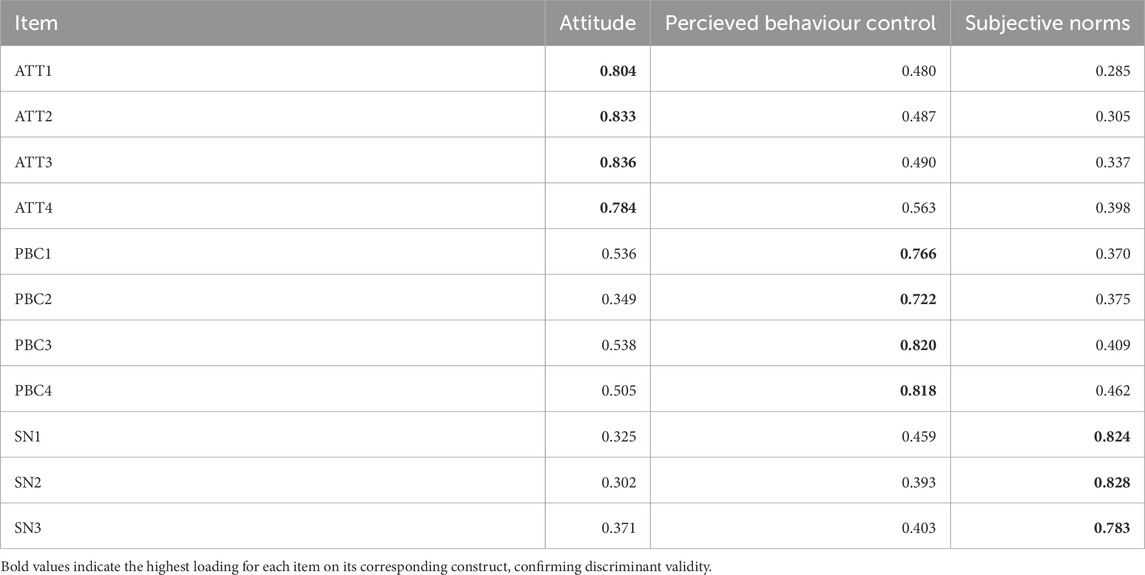This screenshot has width=1145, height=575.
Task: Click the bold 0.804 value
Action: [618, 70]
